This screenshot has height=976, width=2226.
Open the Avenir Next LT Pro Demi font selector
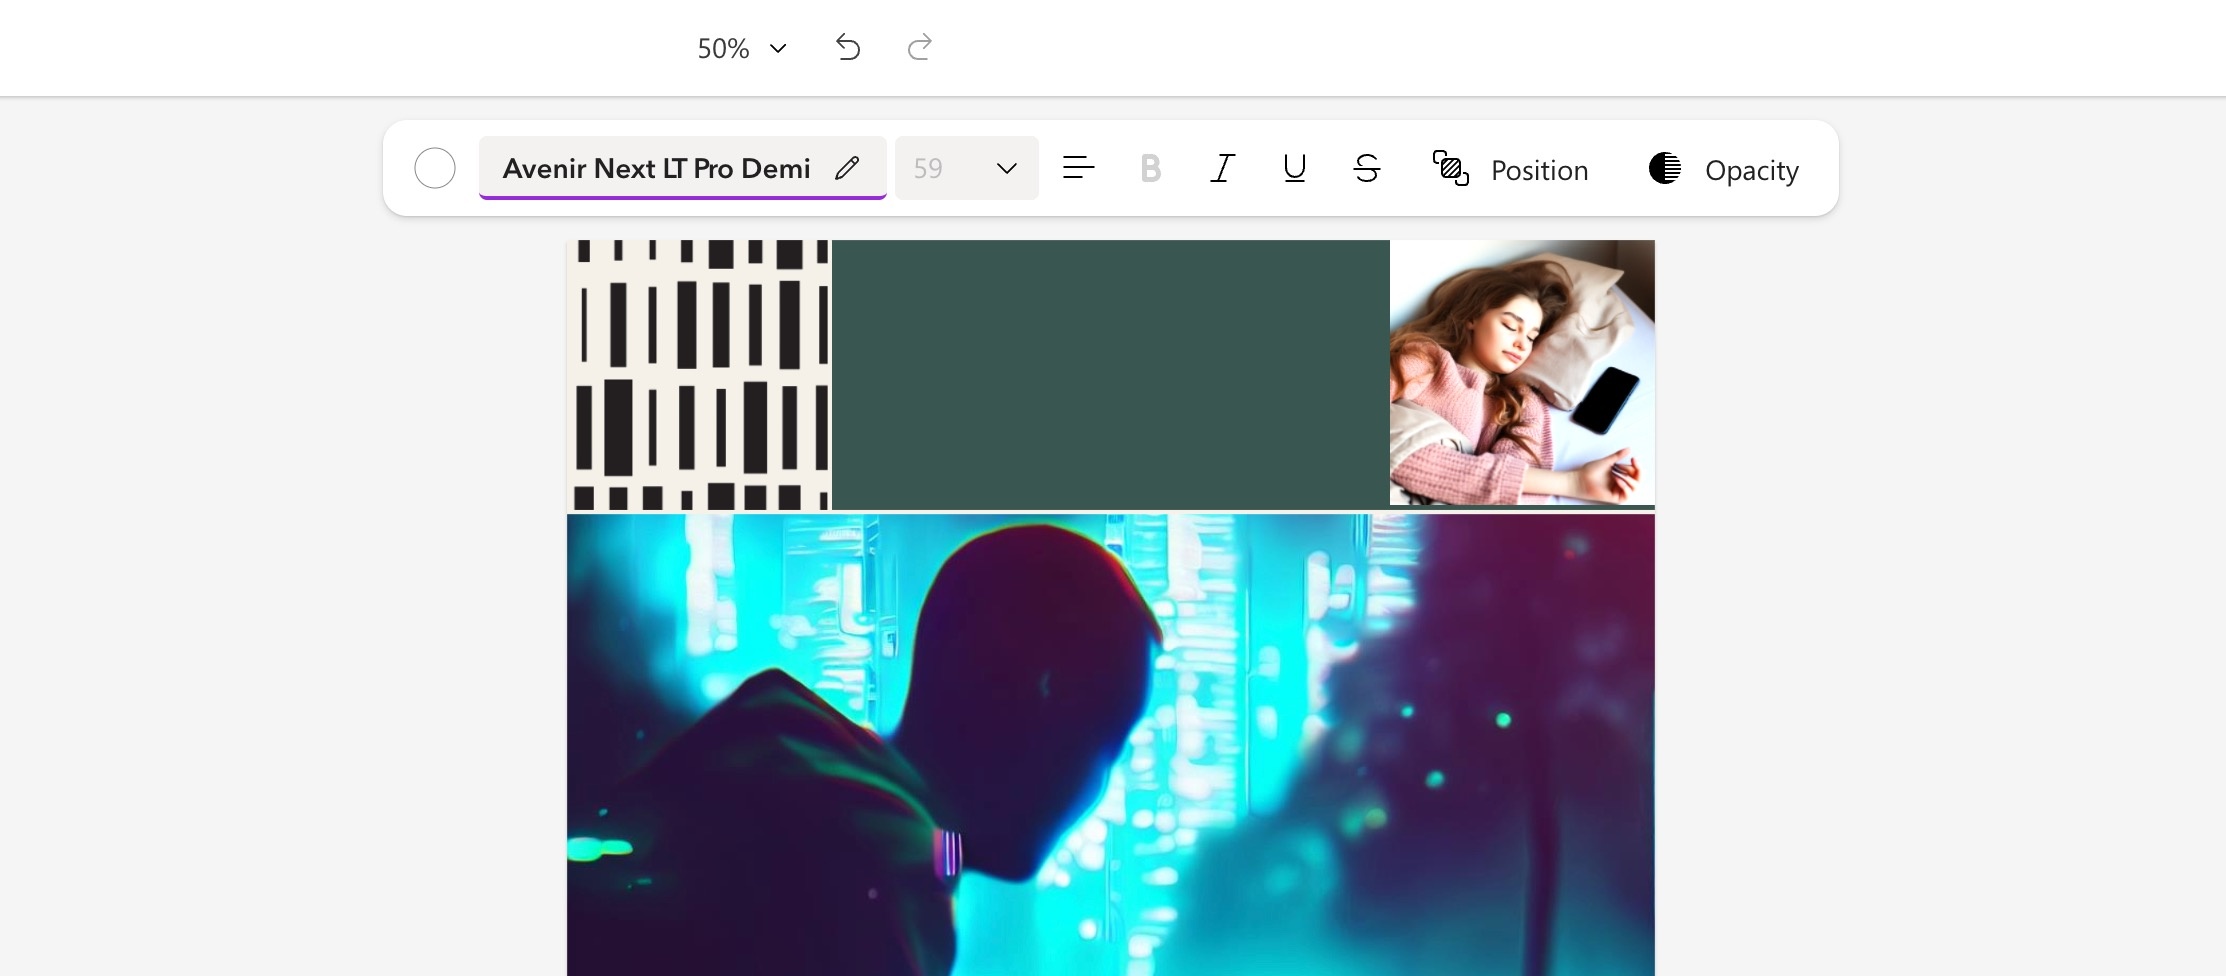pos(656,168)
